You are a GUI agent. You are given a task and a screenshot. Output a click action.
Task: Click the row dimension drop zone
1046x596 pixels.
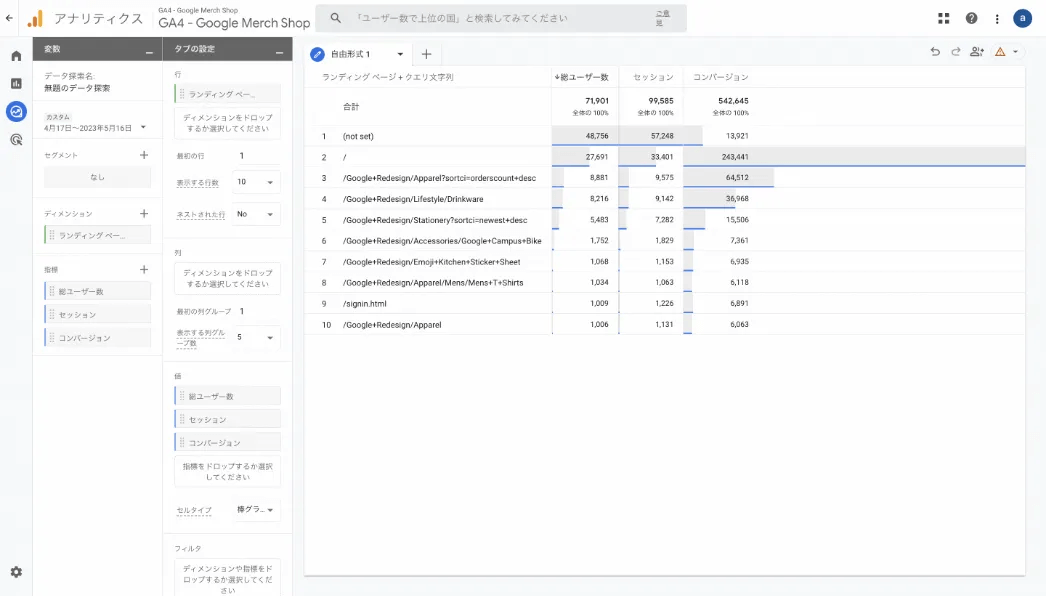[227, 123]
